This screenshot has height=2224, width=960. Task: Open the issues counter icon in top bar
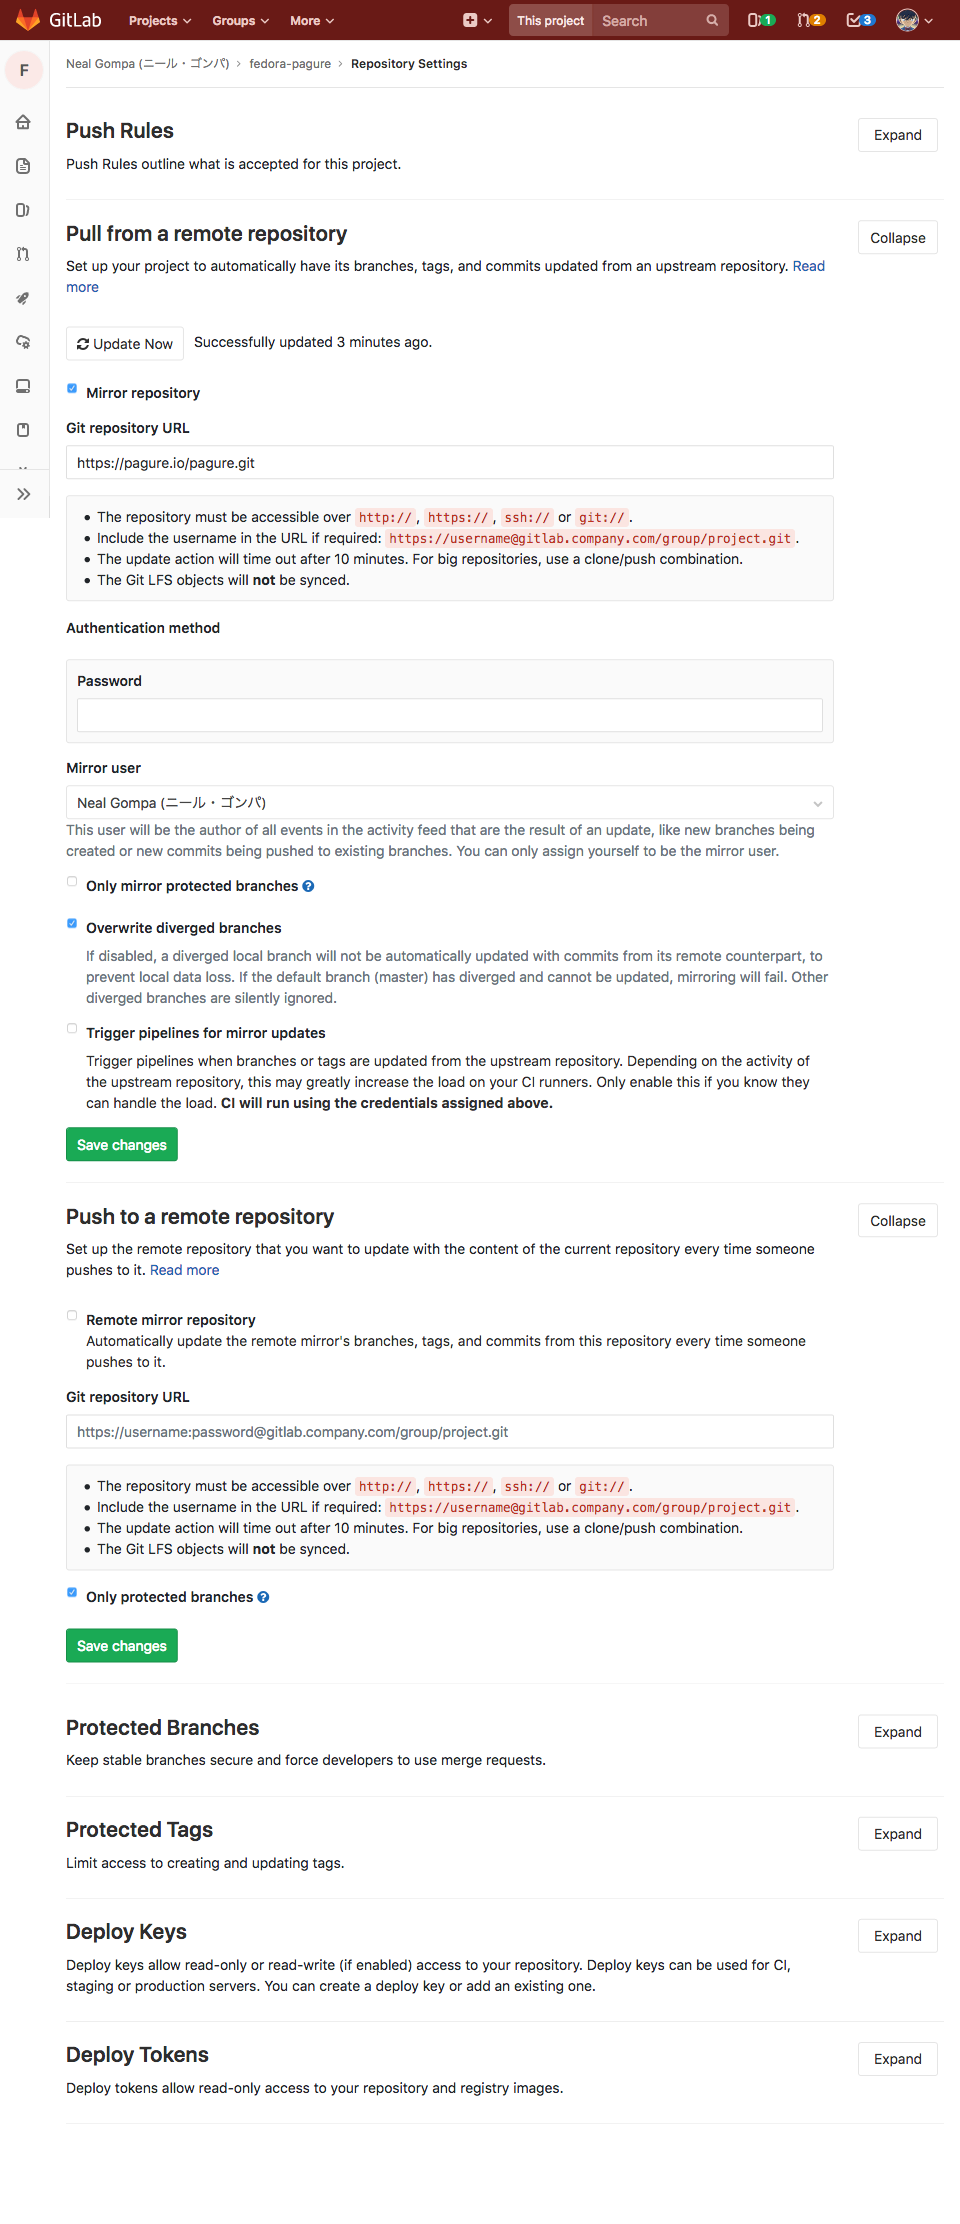point(761,20)
